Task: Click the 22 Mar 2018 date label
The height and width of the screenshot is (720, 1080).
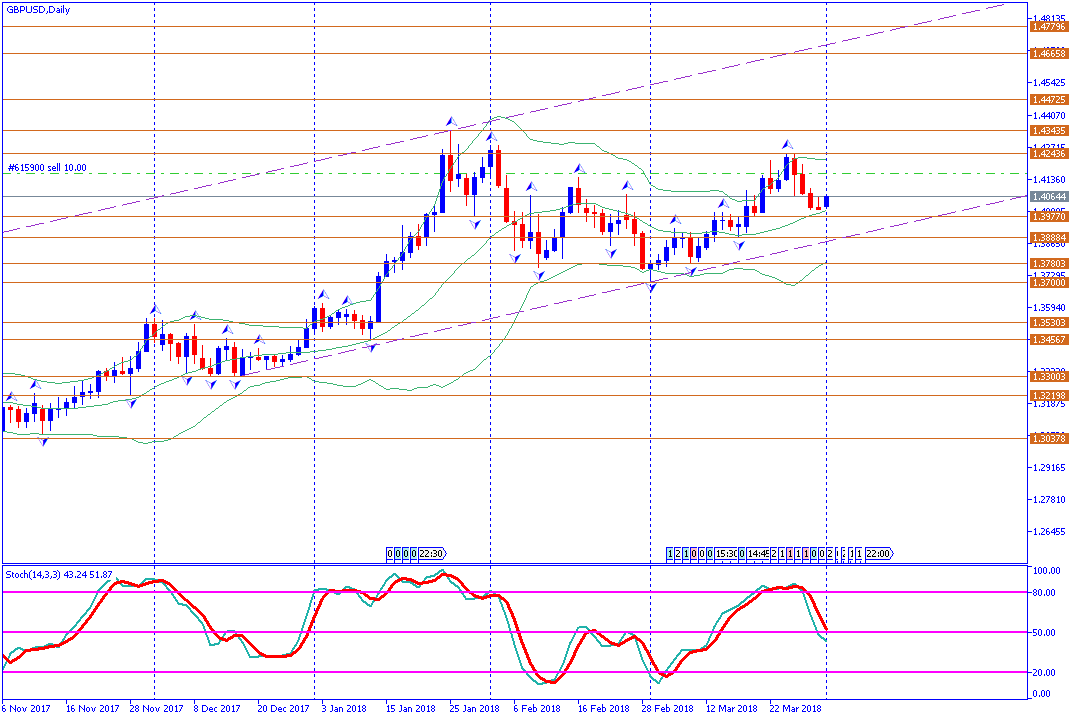Action: pos(796,708)
